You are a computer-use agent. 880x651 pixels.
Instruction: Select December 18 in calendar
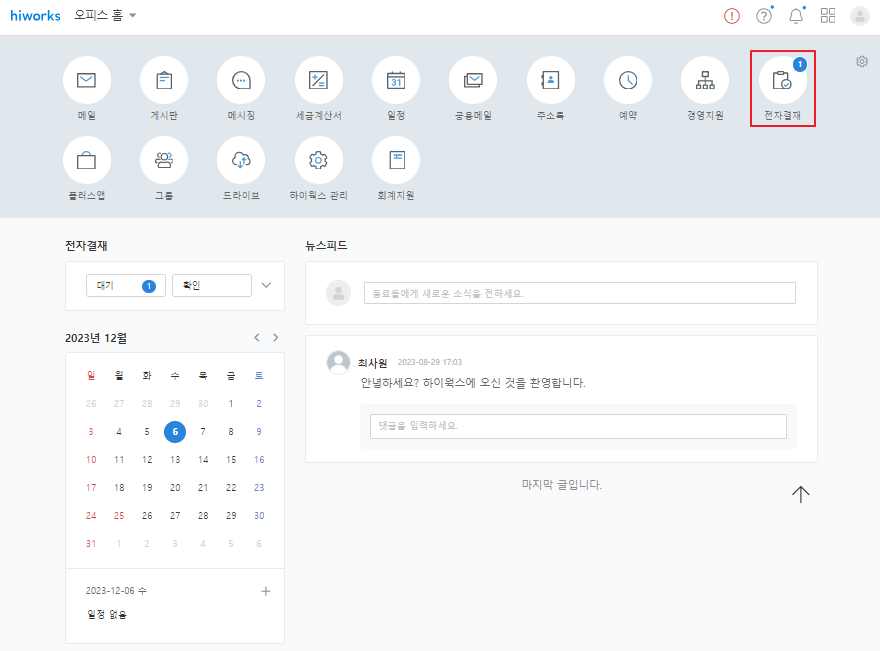[119, 488]
